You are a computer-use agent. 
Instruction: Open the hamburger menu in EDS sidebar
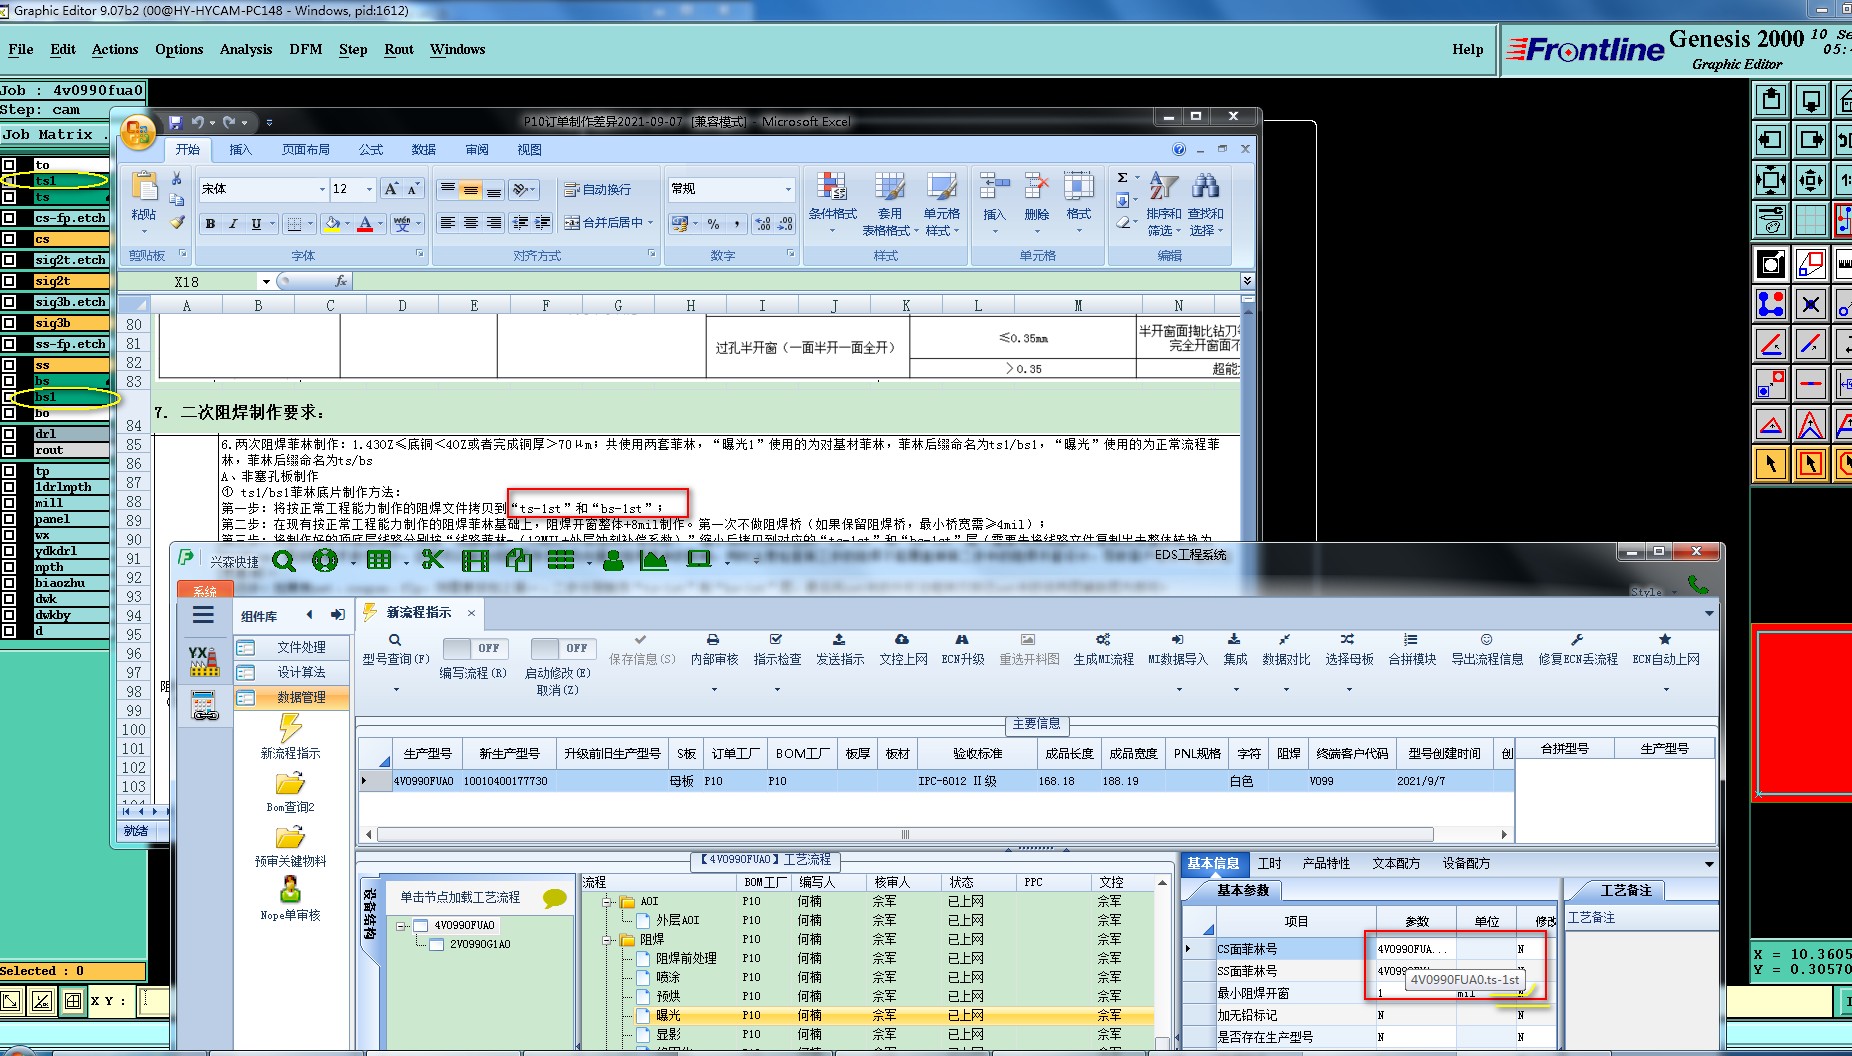[x=203, y=615]
